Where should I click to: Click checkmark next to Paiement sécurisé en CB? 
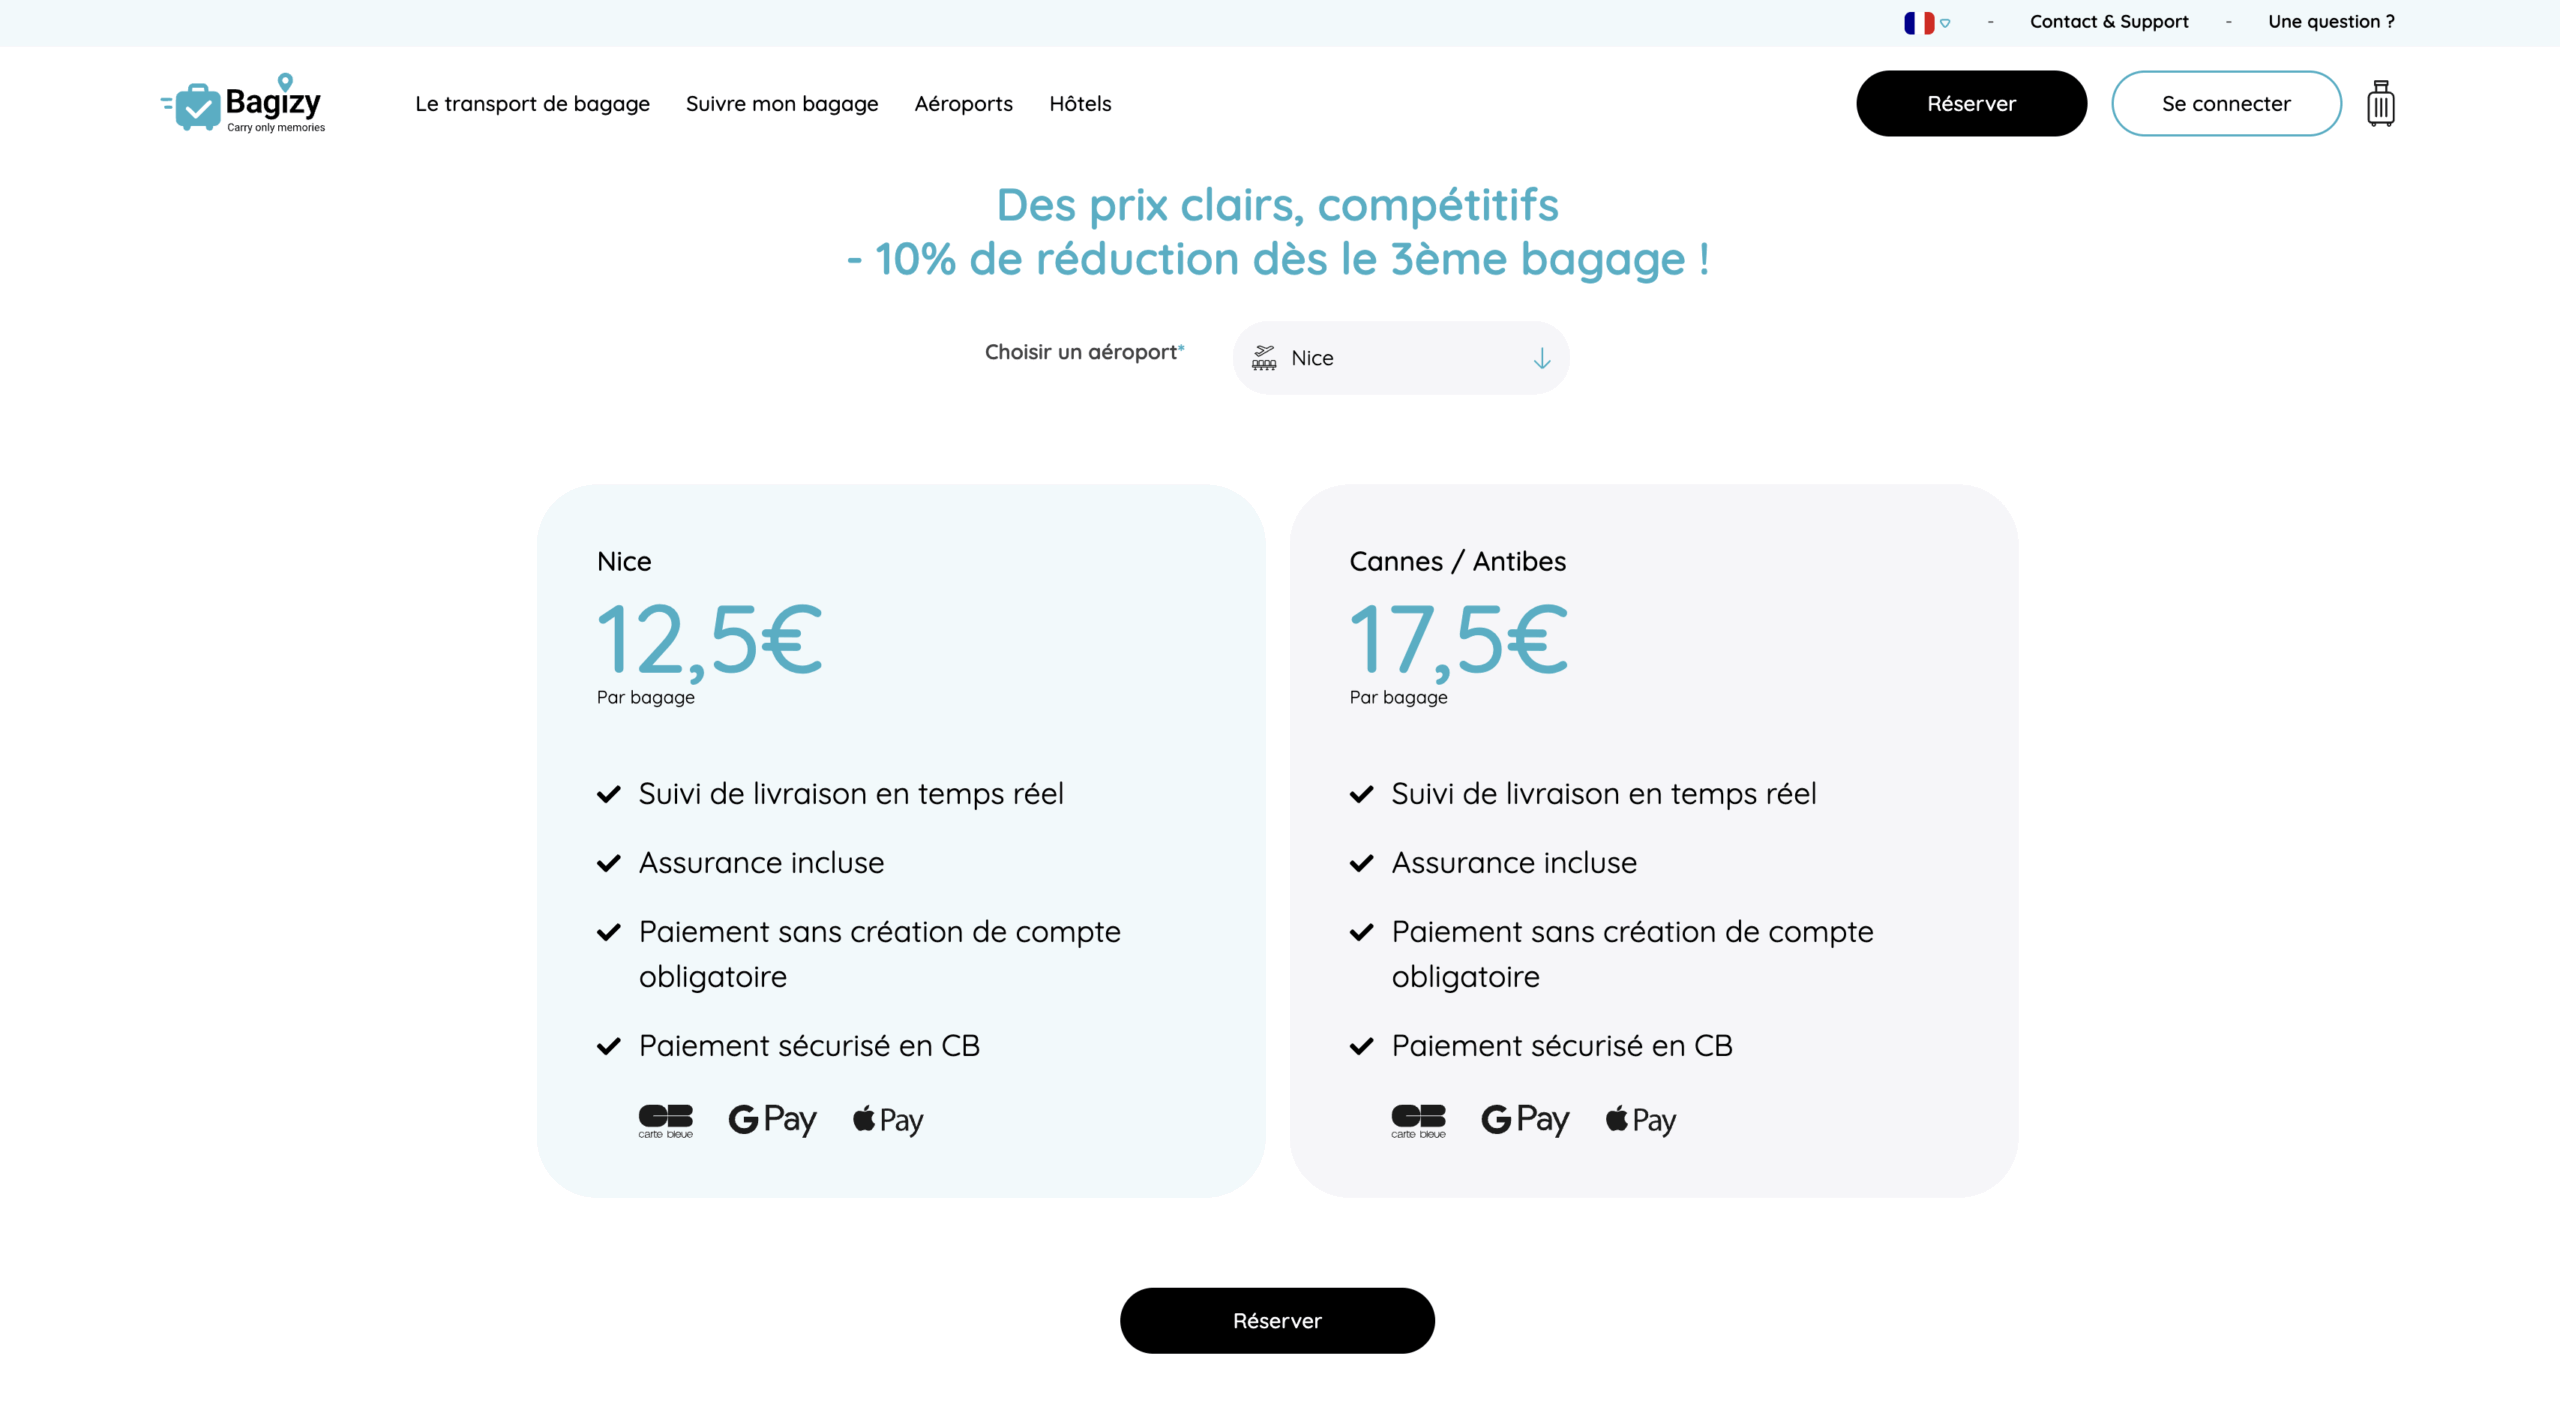pos(609,1046)
